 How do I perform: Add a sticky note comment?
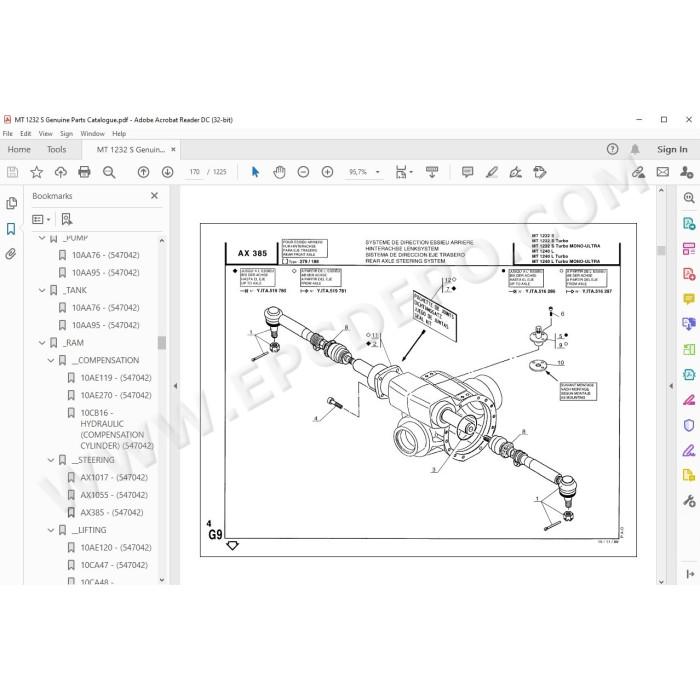click(467, 172)
